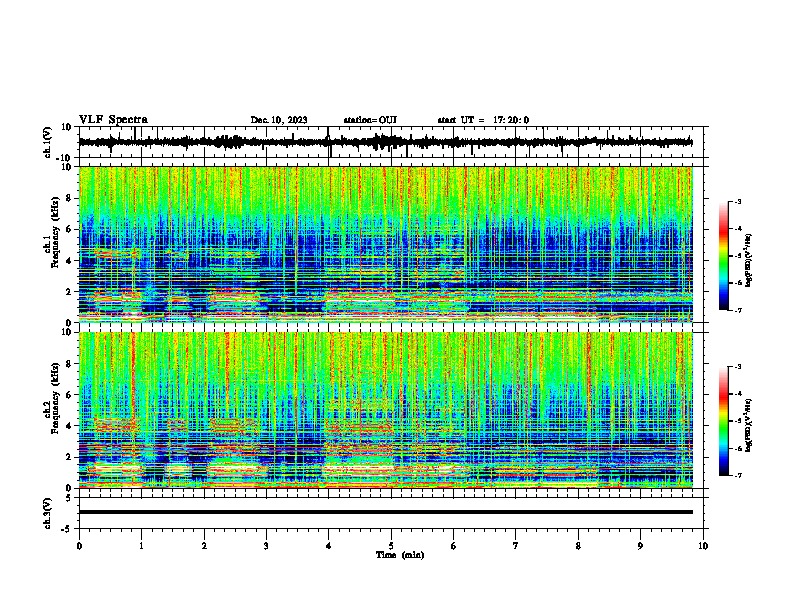Click inside the ch.2 spectrogram panel

pyautogui.click(x=391, y=410)
